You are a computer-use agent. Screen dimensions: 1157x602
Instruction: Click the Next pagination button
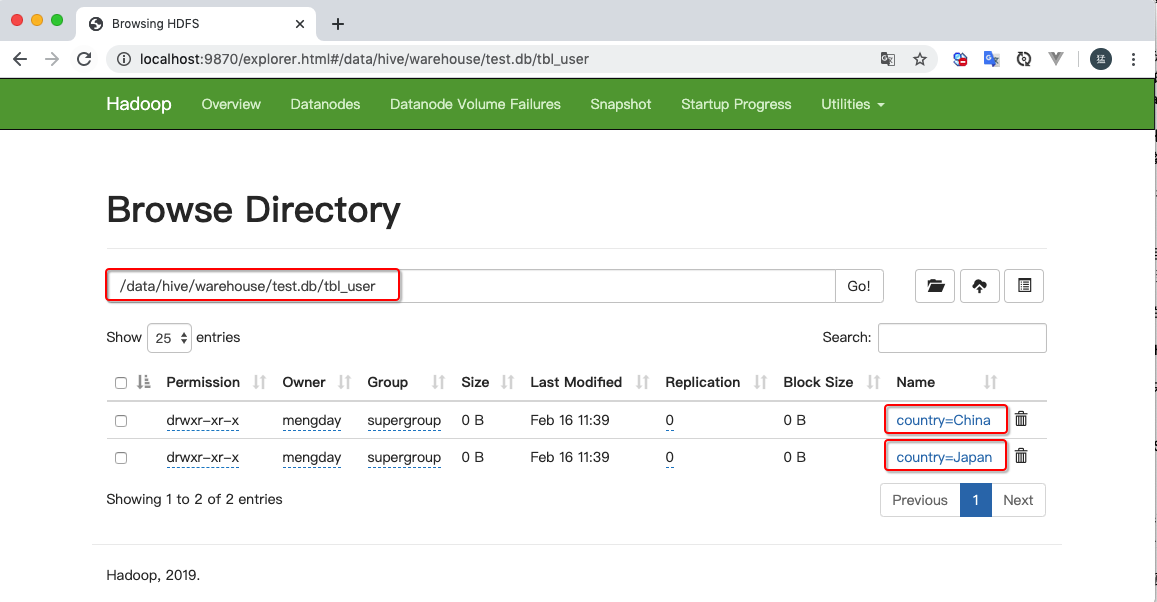(x=1018, y=499)
